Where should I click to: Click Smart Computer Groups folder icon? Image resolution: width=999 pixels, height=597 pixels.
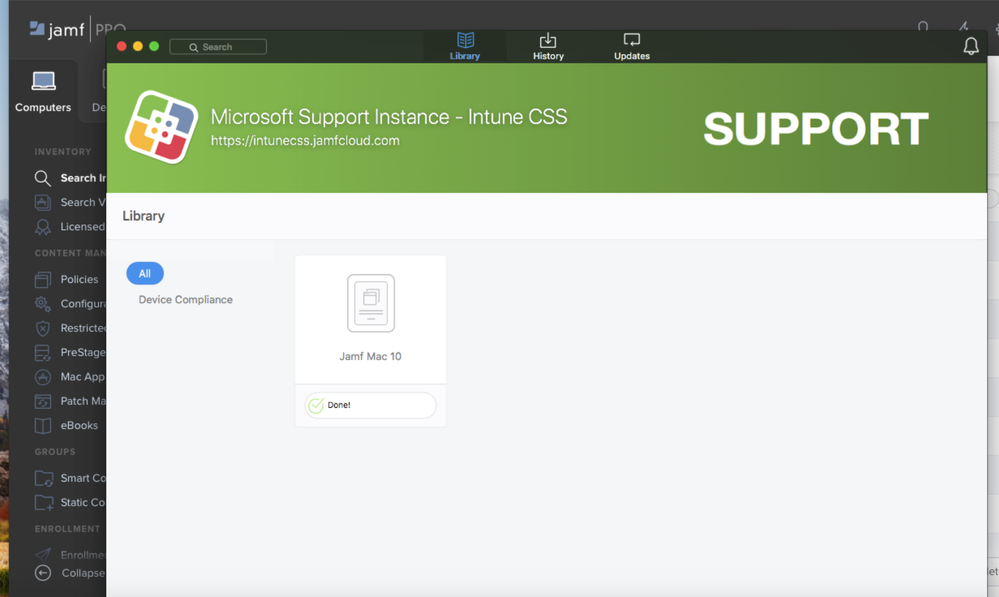pos(44,478)
